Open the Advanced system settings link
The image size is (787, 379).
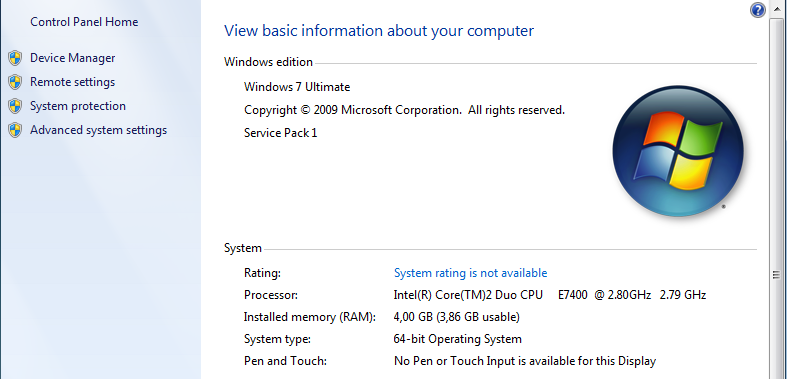click(x=98, y=131)
